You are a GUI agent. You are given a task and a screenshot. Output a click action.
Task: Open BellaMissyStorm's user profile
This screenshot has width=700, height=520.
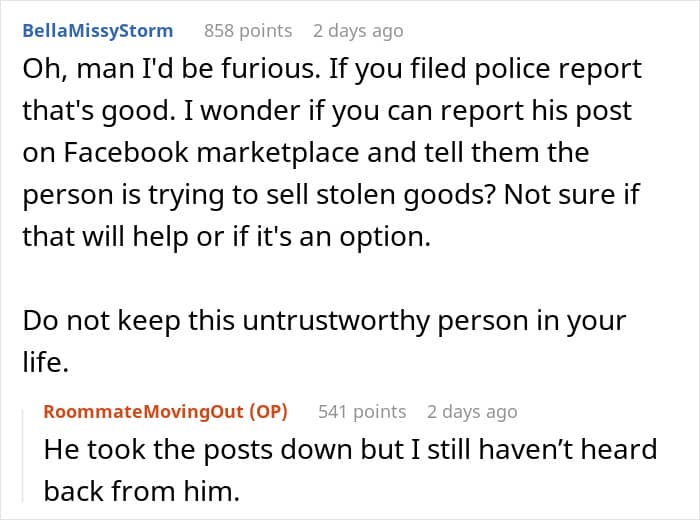pos(97,31)
